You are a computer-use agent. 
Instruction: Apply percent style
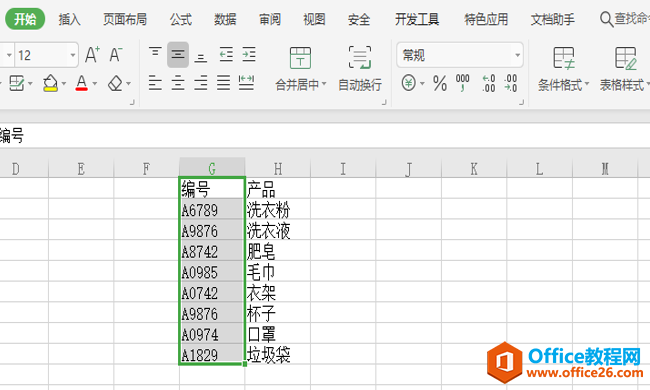pos(440,83)
